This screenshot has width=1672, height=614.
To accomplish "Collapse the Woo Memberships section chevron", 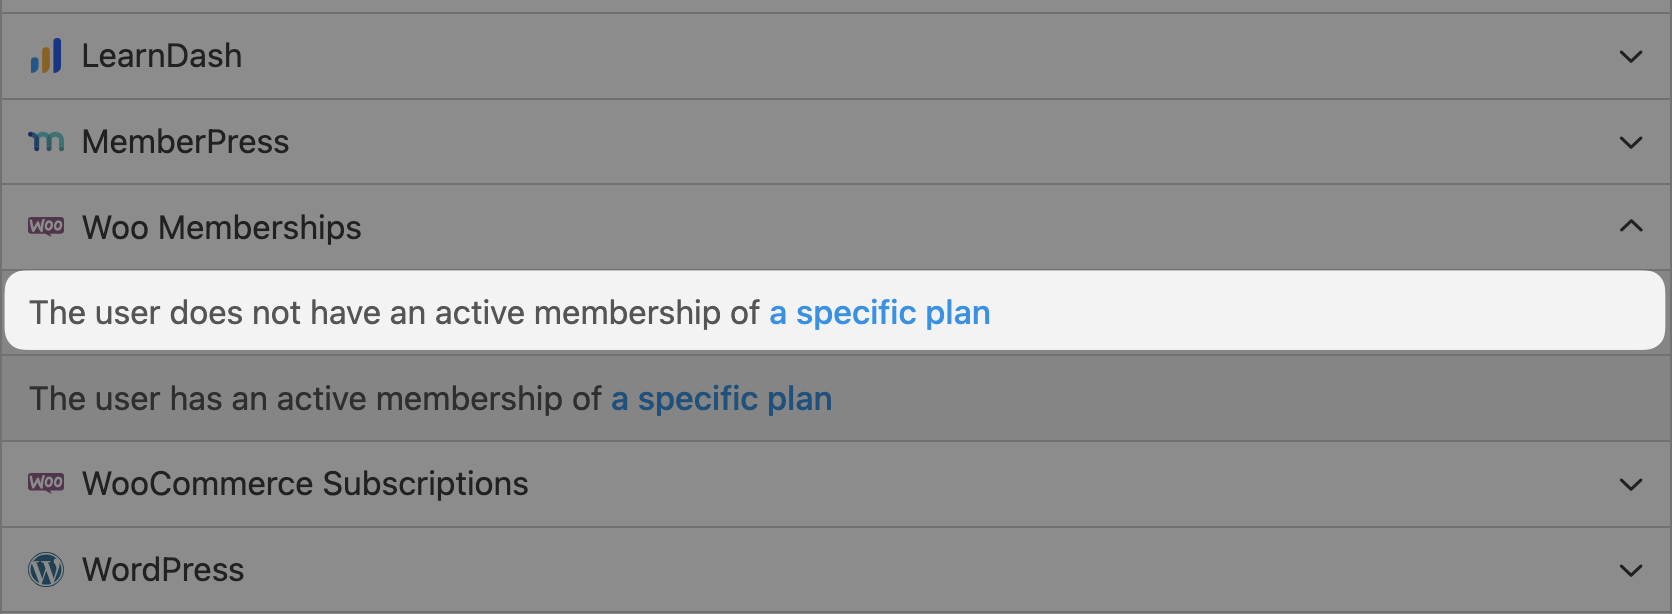I will click(x=1630, y=227).
